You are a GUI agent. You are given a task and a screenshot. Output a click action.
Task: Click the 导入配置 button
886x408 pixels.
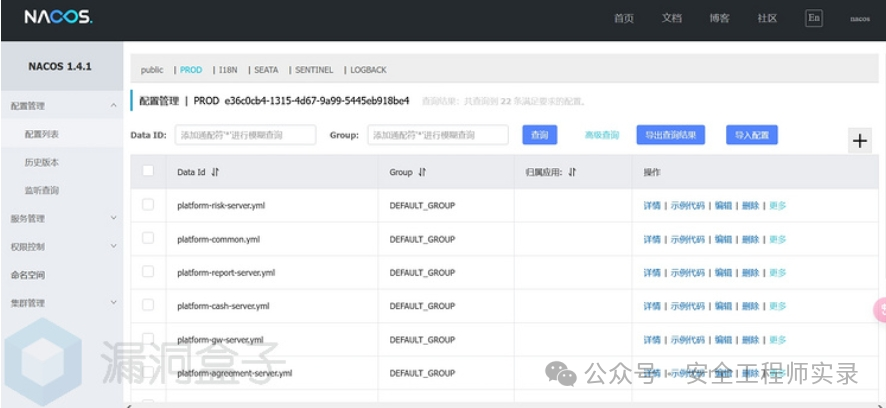point(752,135)
